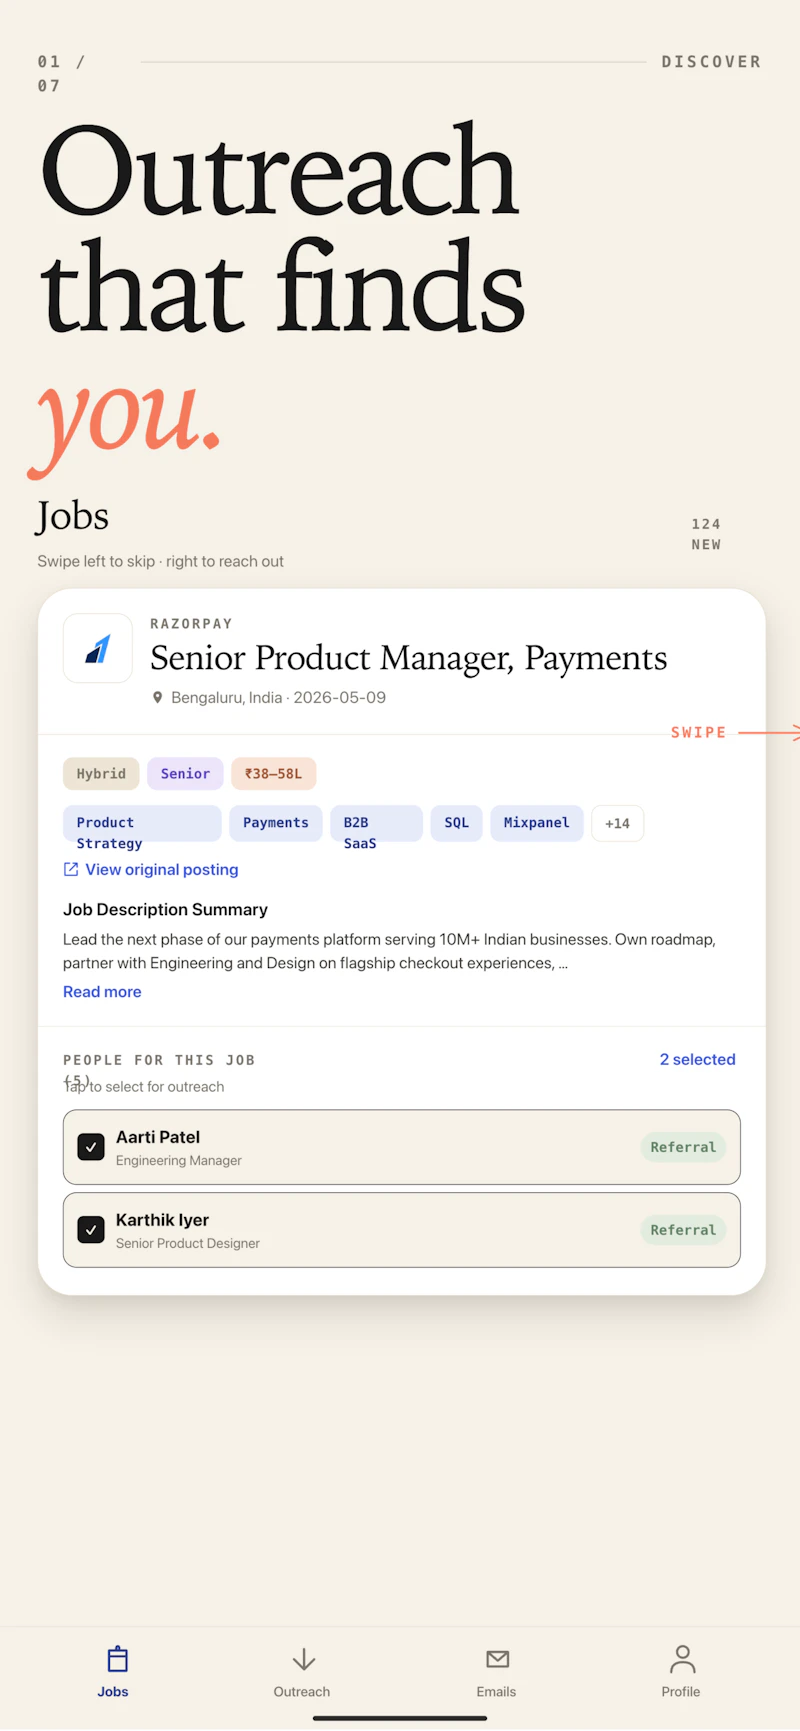Image resolution: width=800 pixels, height=1731 pixels.
Task: Switch to the Outreach tab
Action: click(302, 1672)
